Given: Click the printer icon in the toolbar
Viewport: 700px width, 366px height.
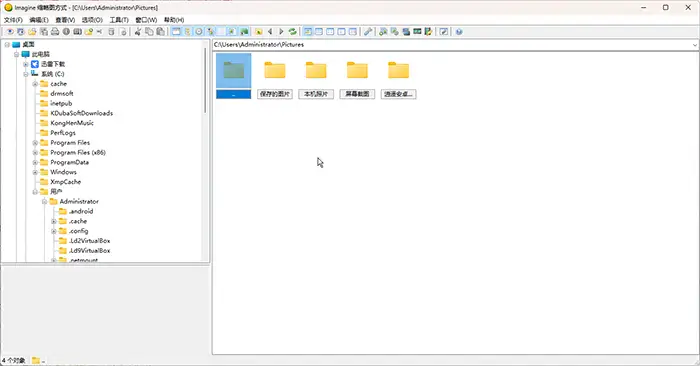Looking at the screenshot, I should [x=55, y=32].
